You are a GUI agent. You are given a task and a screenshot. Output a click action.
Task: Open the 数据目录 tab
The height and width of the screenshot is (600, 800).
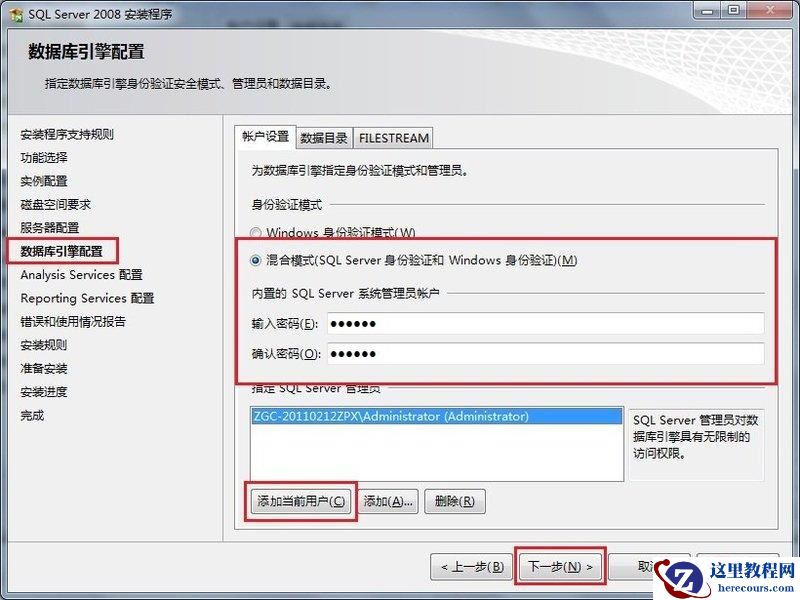coord(324,138)
